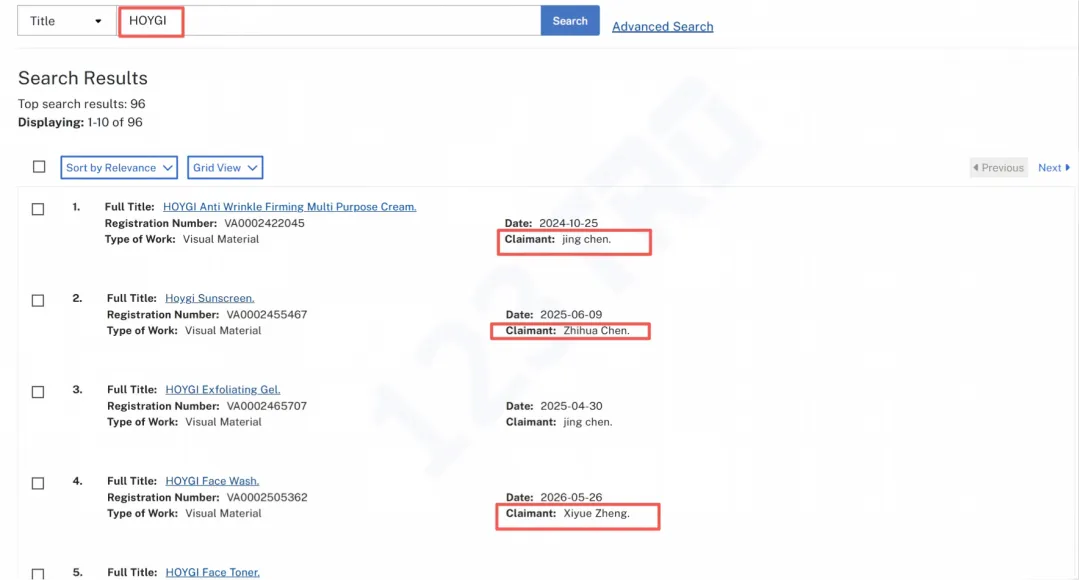Click the date 2025-06-09
Viewport: 1080px width, 580px height.
click(x=571, y=315)
